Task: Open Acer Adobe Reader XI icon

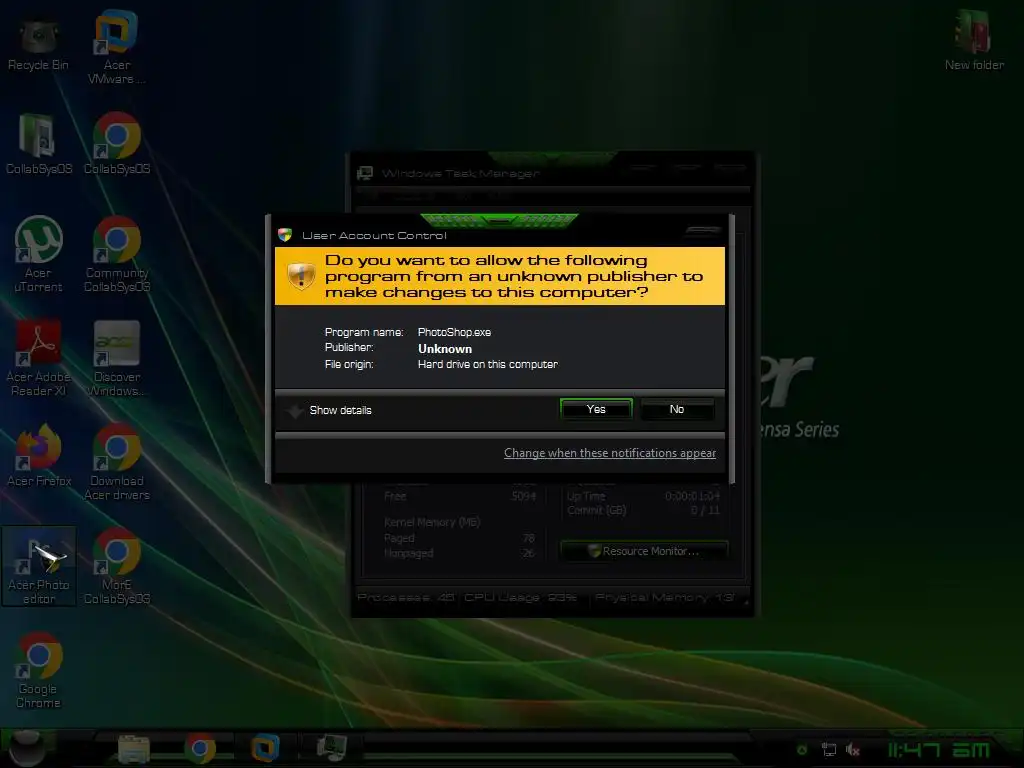Action: [x=39, y=358]
